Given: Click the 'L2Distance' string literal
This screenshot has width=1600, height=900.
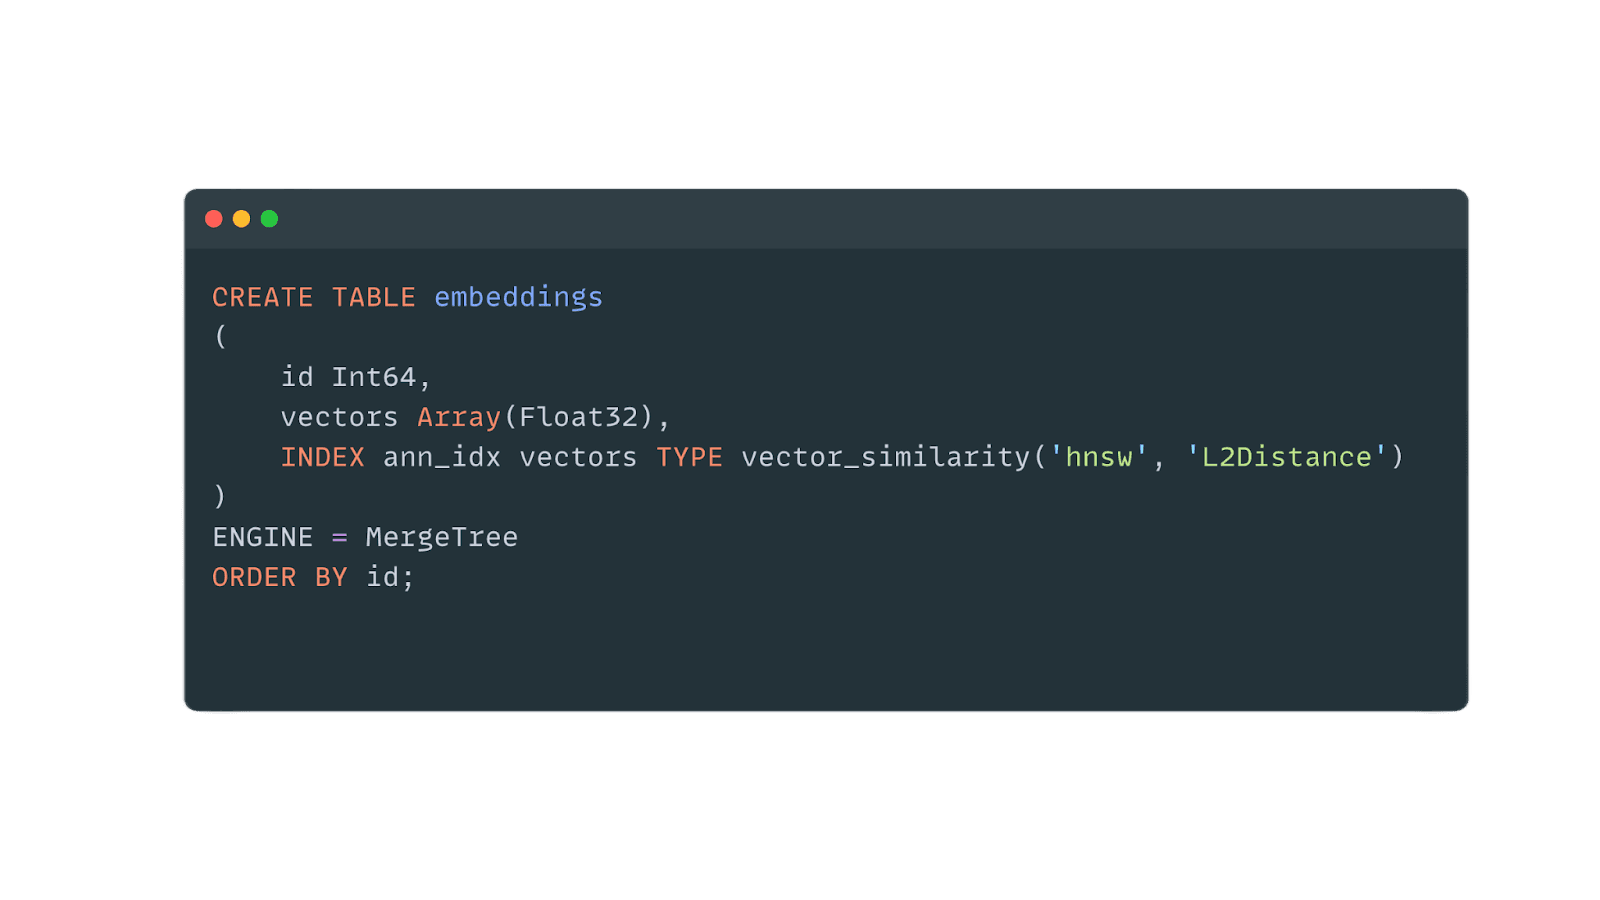Looking at the screenshot, I should pos(1286,458).
